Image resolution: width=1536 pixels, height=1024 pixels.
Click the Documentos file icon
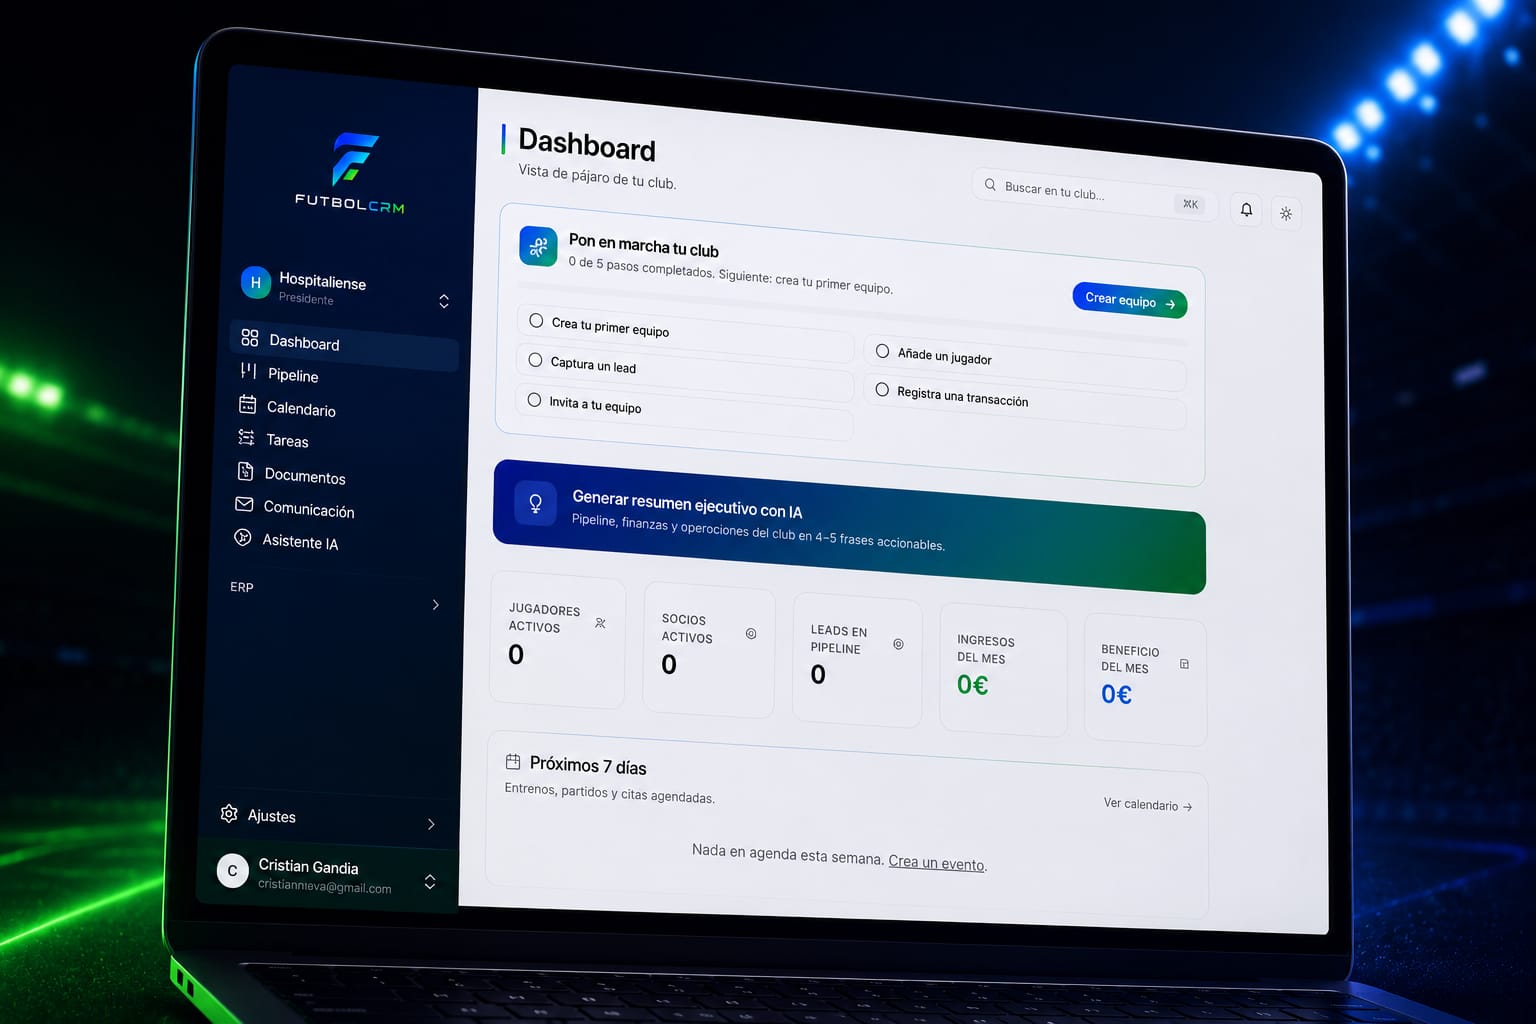(x=245, y=471)
